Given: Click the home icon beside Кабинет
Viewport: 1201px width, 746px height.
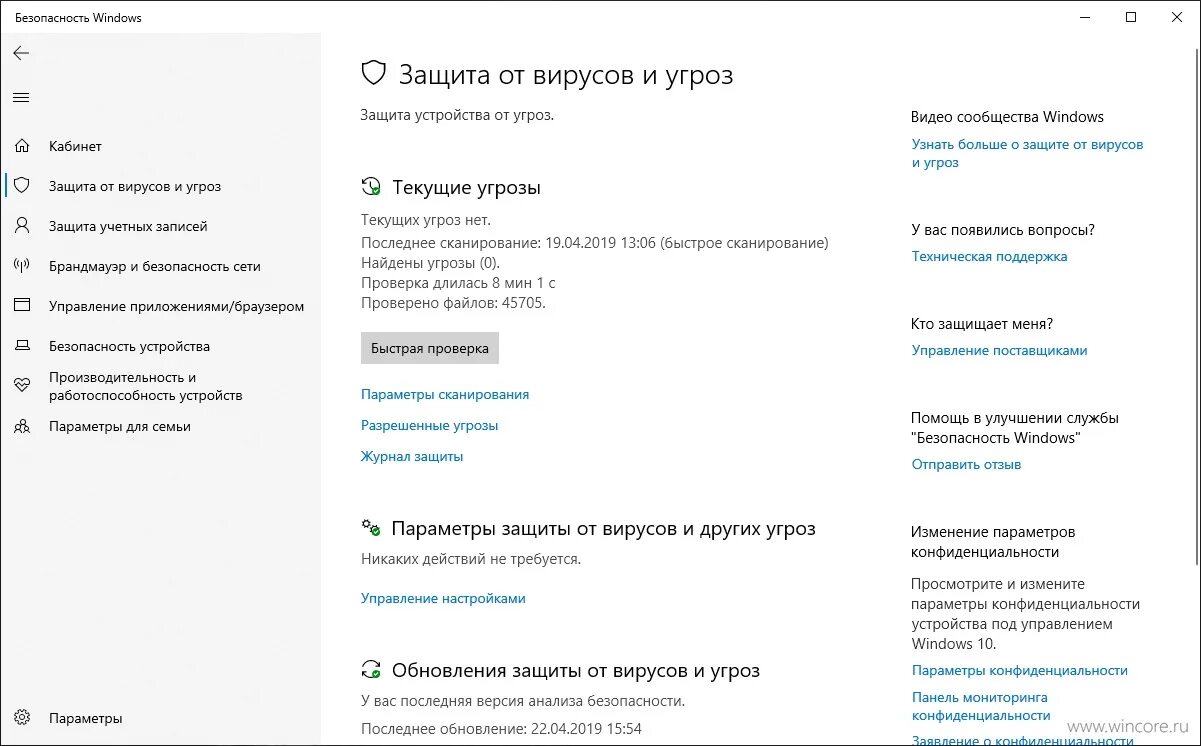Looking at the screenshot, I should [x=22, y=146].
